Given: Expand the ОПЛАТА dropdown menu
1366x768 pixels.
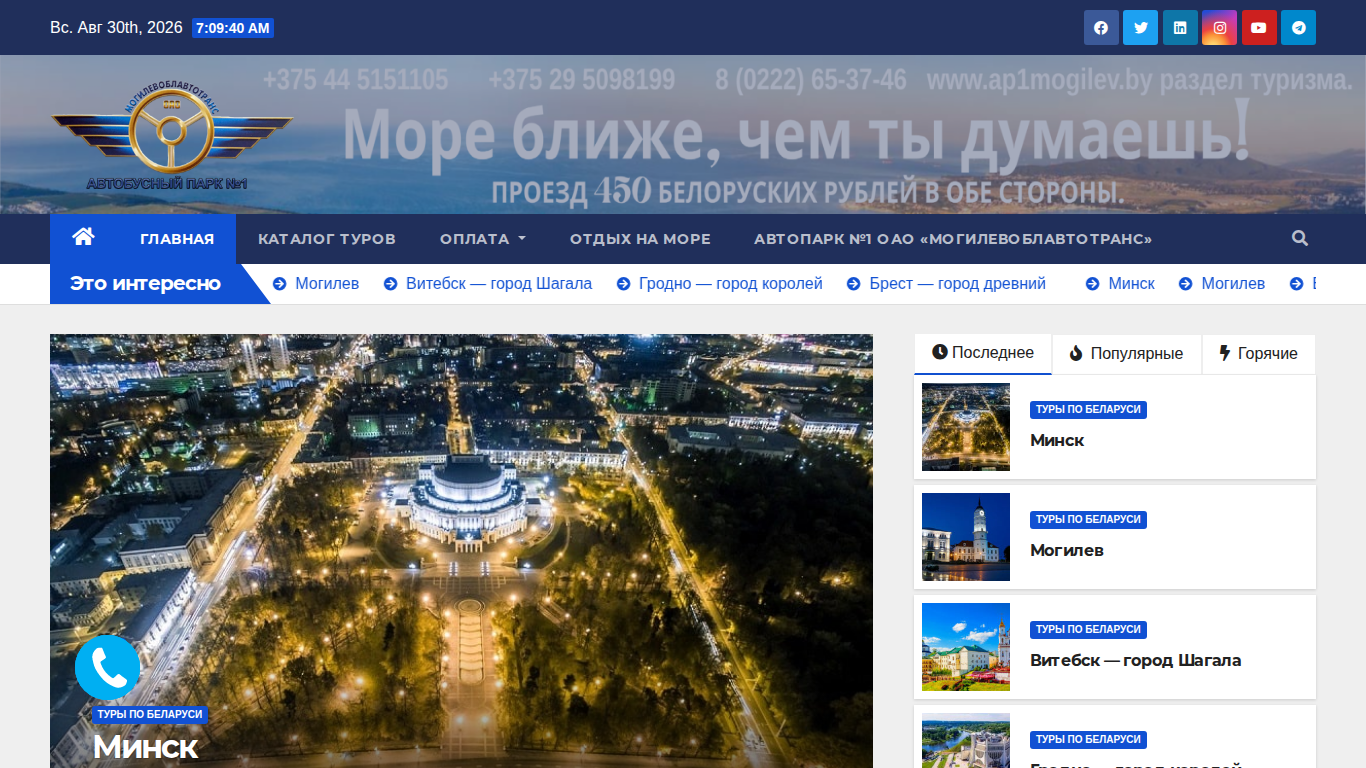Looking at the screenshot, I should [483, 239].
